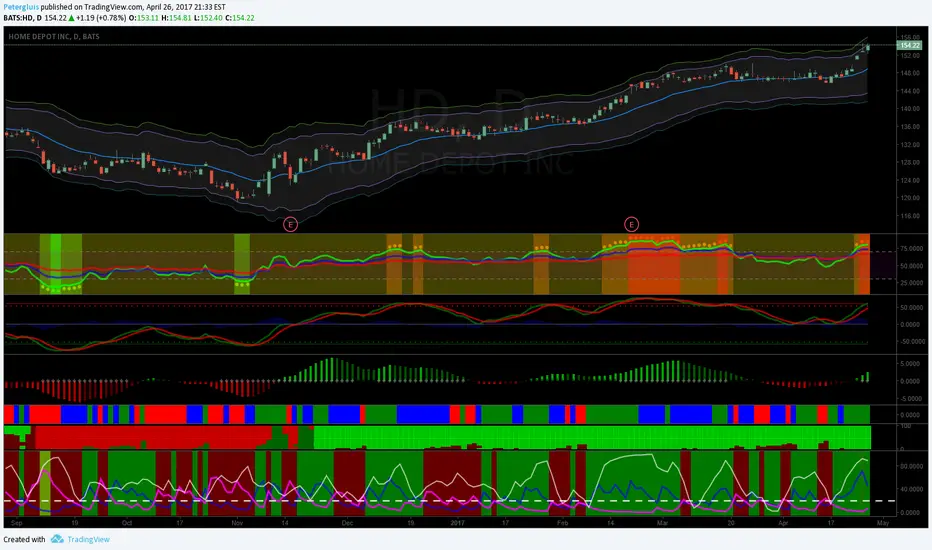Click the green up-arrow change indicator icon
This screenshot has width=932, height=550.
[71, 18]
